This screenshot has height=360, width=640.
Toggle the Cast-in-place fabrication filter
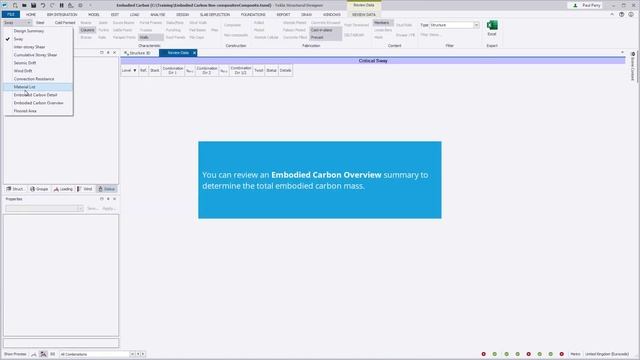pos(325,30)
